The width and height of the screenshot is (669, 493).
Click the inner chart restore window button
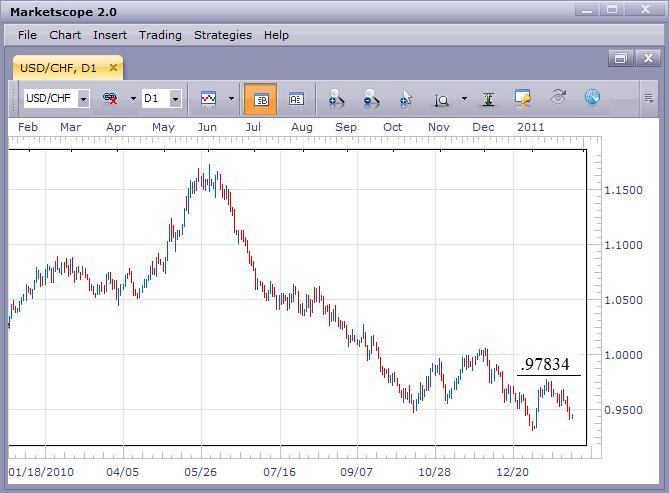tap(621, 58)
